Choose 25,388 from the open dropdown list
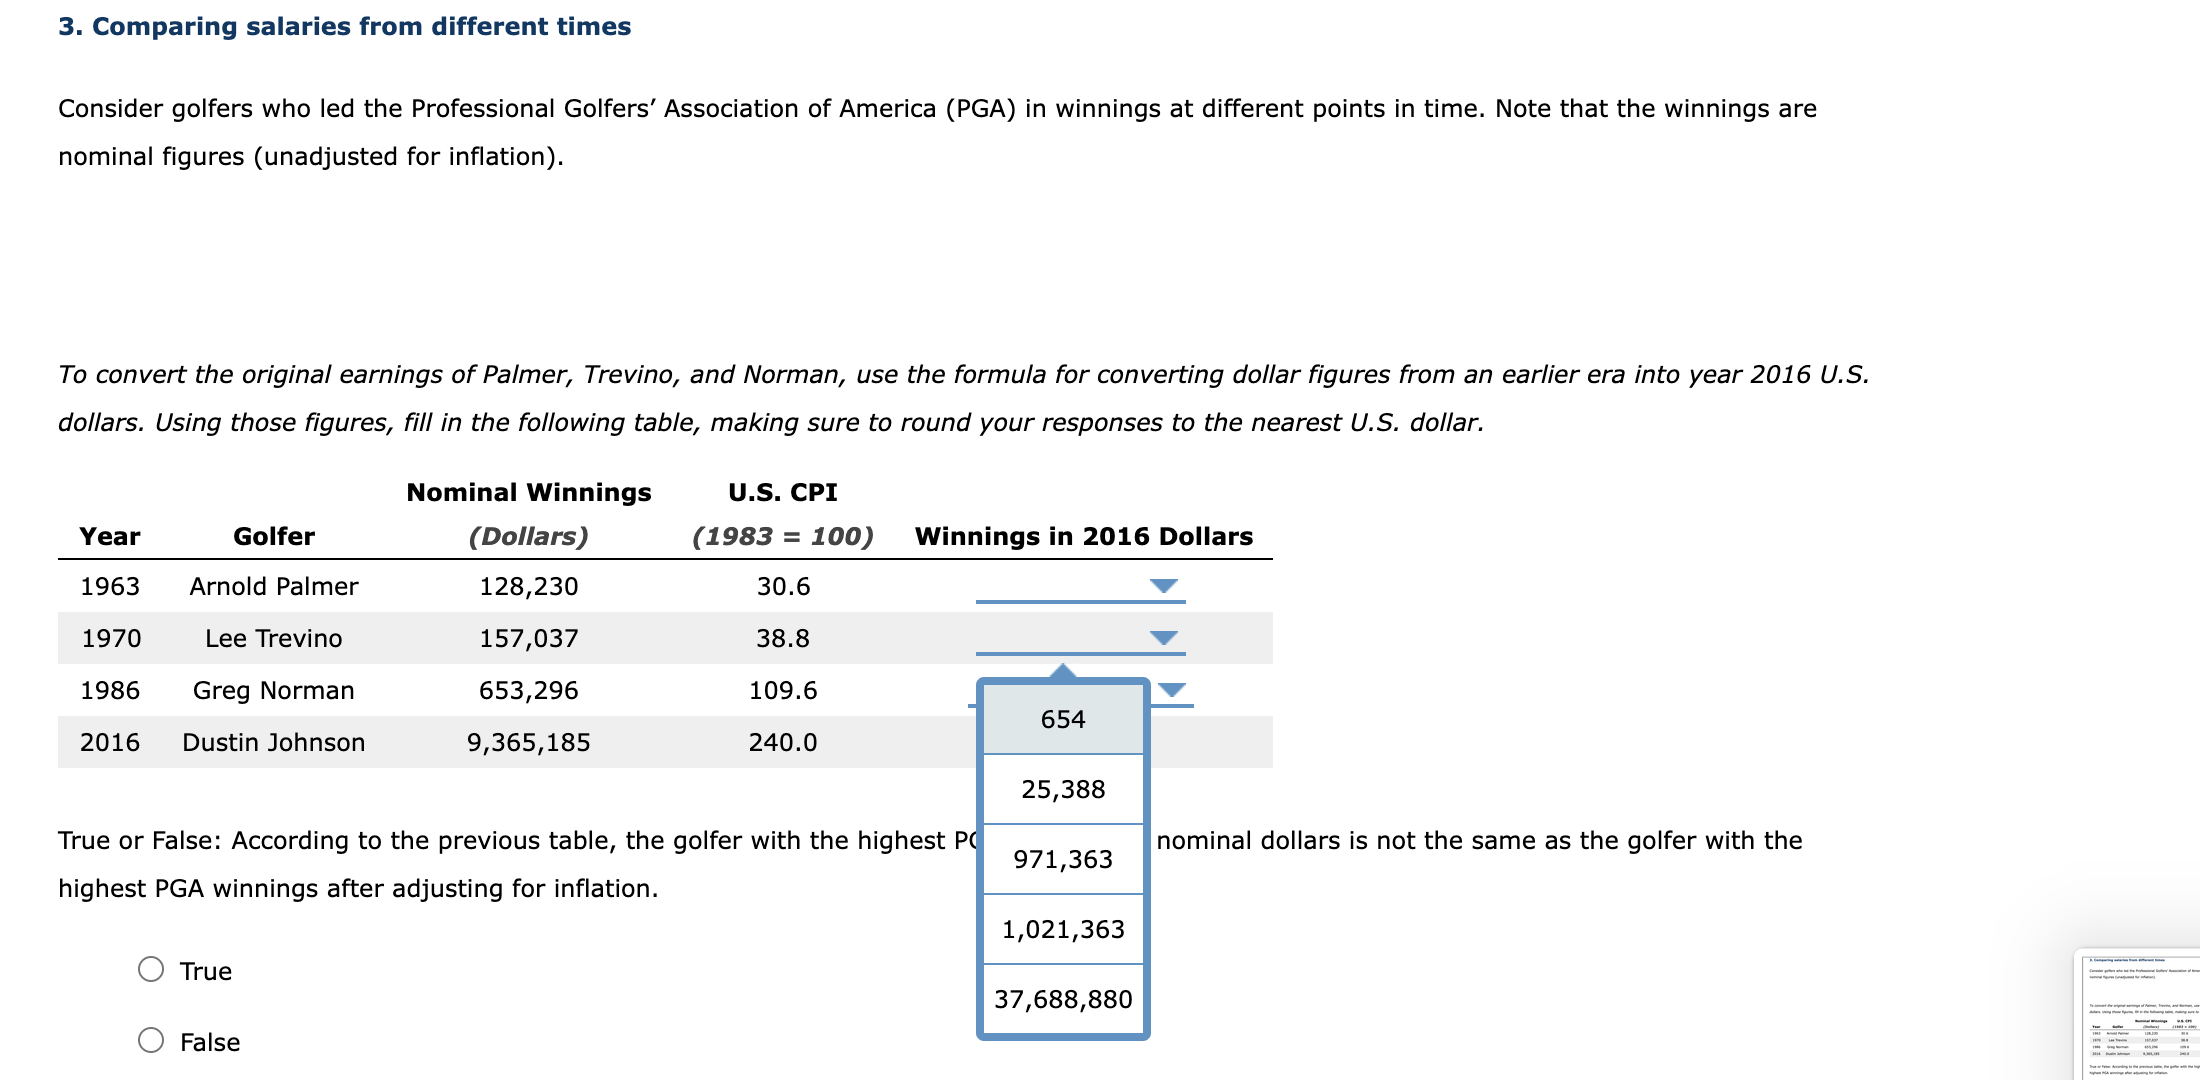Viewport: 2200px width, 1080px height. point(1062,789)
